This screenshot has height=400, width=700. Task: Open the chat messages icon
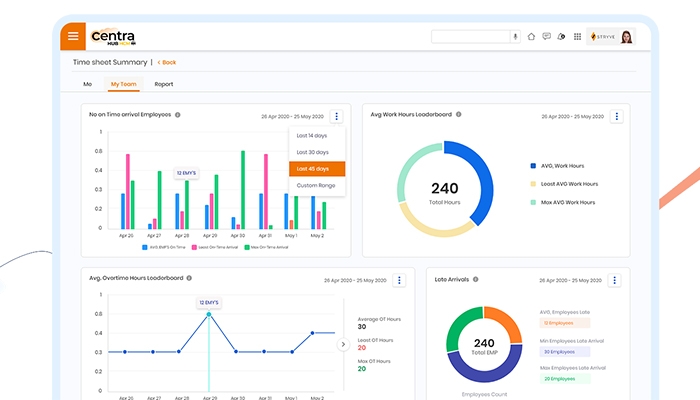click(x=547, y=37)
